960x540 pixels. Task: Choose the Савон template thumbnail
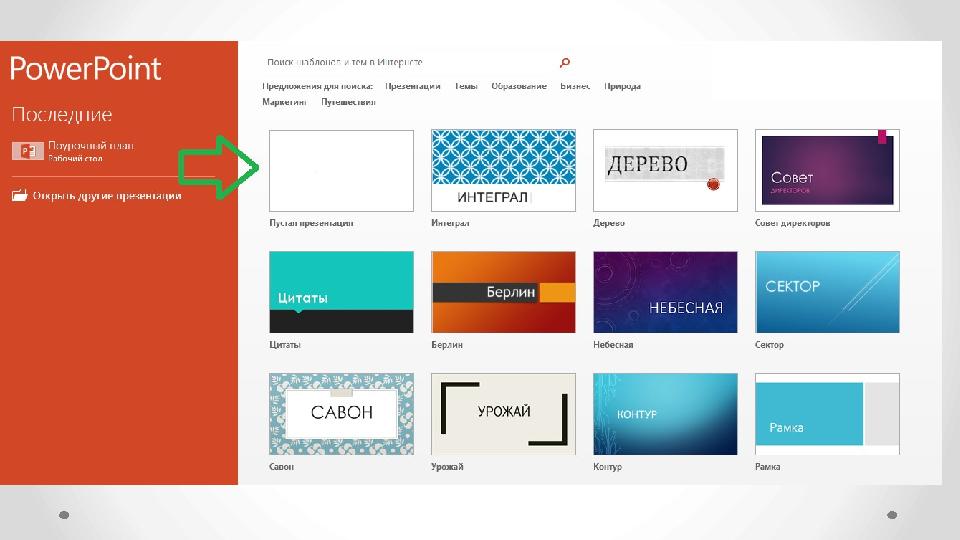pos(341,414)
